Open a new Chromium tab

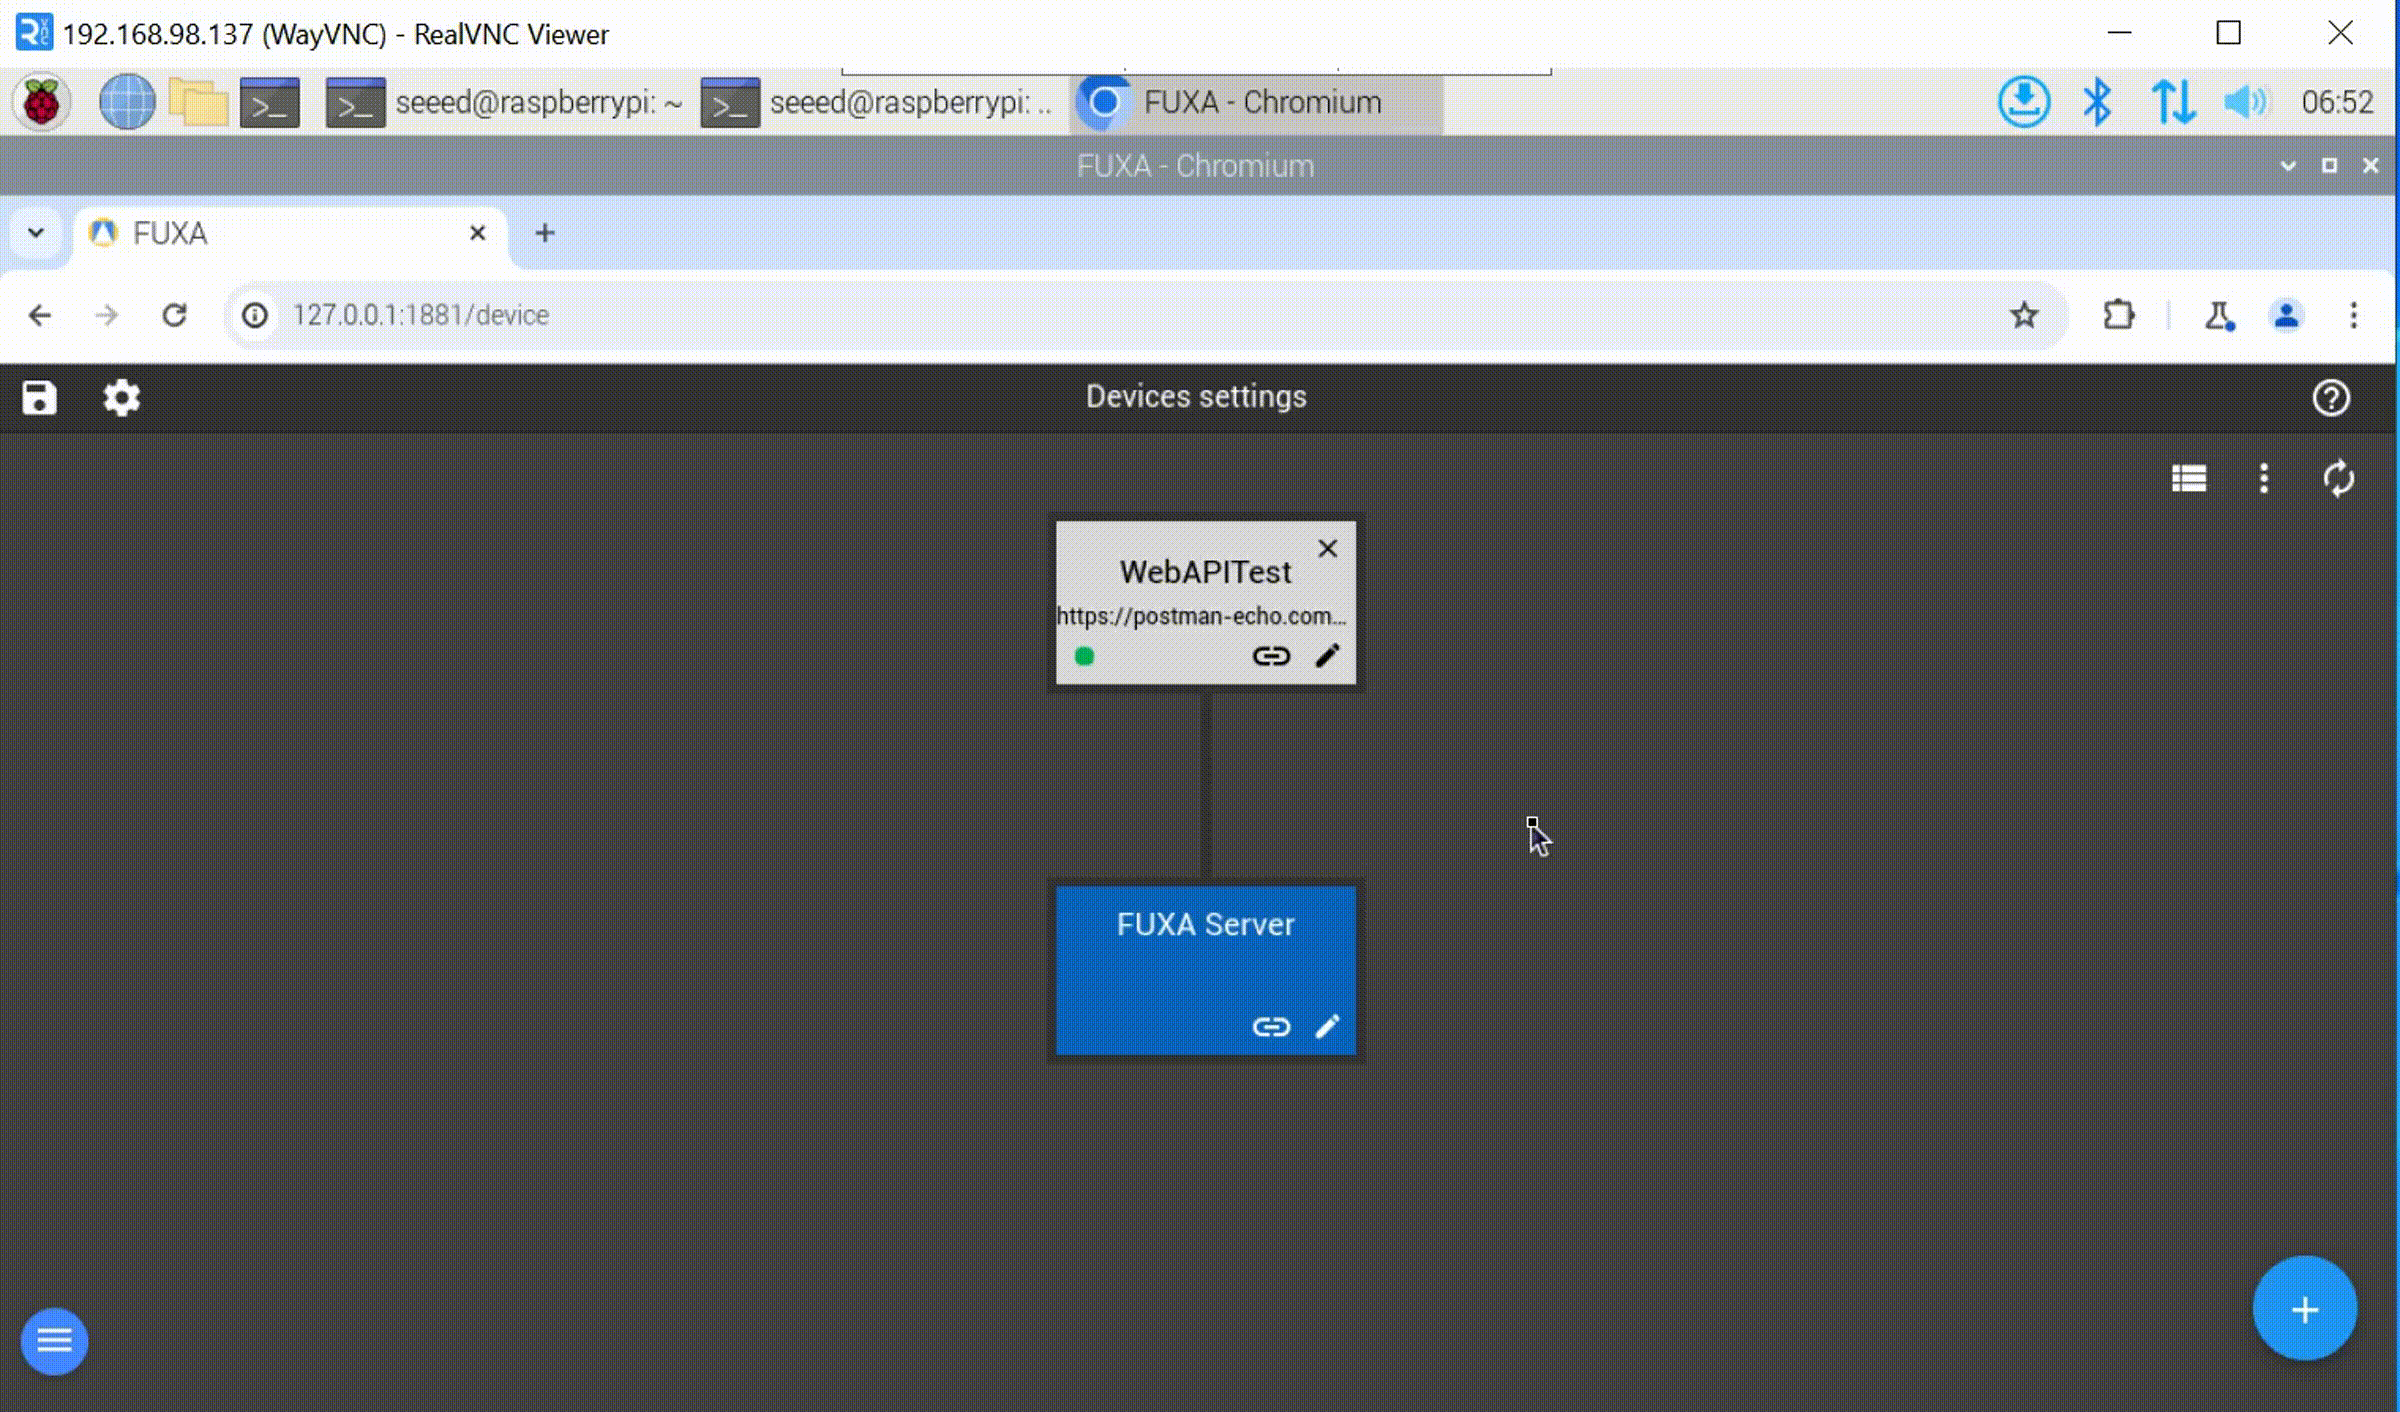(x=544, y=233)
